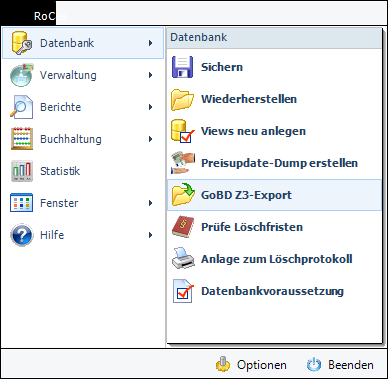Screen dimensions: 388x379
Task: Click the GoBD Z3-Export folder arrow icon
Action: 182,195
